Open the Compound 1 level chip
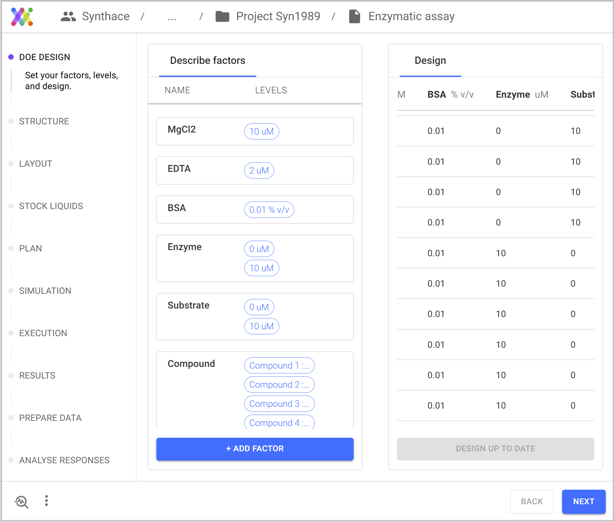 pyautogui.click(x=279, y=366)
